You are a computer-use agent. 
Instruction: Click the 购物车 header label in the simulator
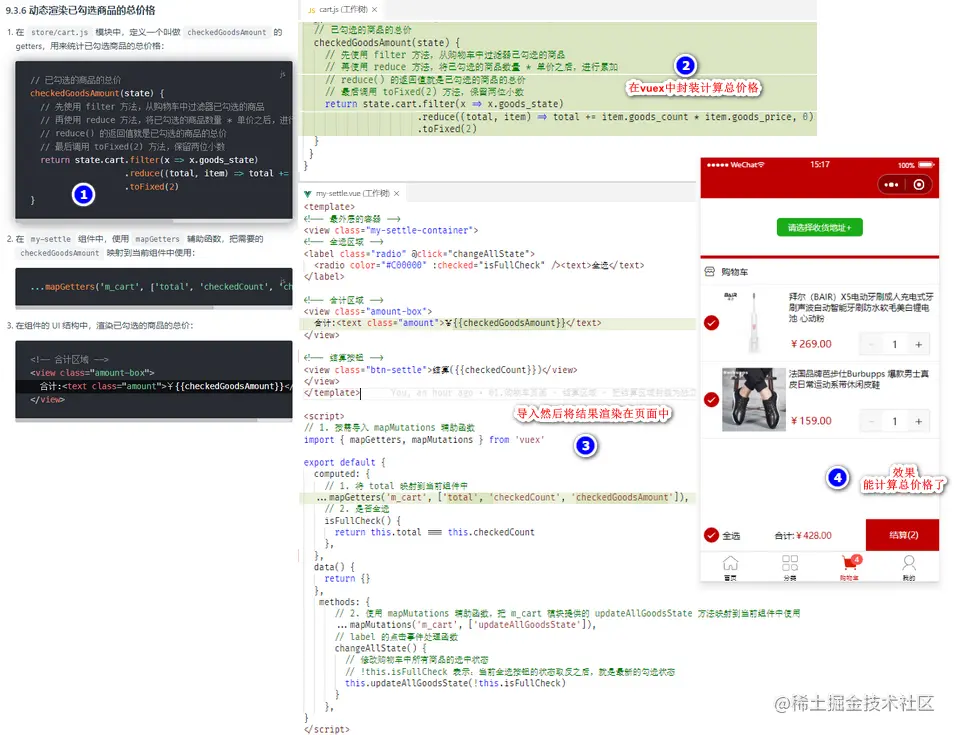click(x=734, y=272)
